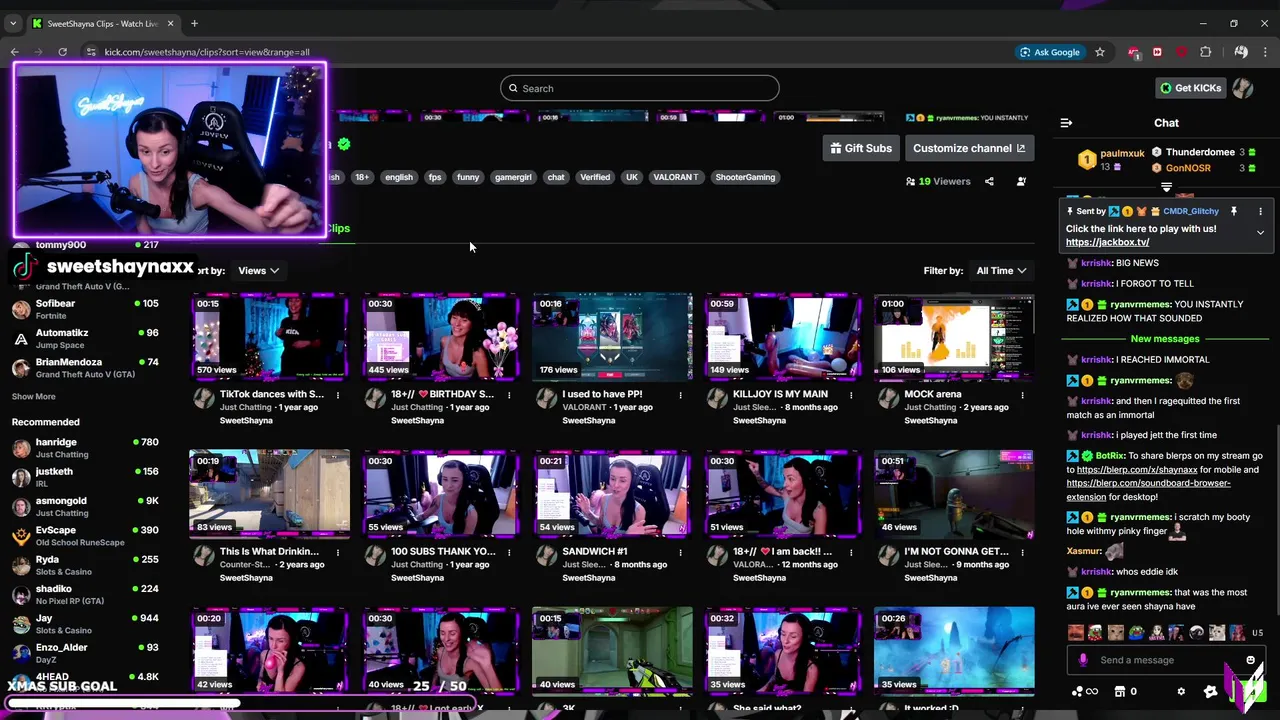This screenshot has width=1280, height=720.
Task: Play the I'M NOT GONNA GET clip thumbnail
Action: pyautogui.click(x=954, y=494)
